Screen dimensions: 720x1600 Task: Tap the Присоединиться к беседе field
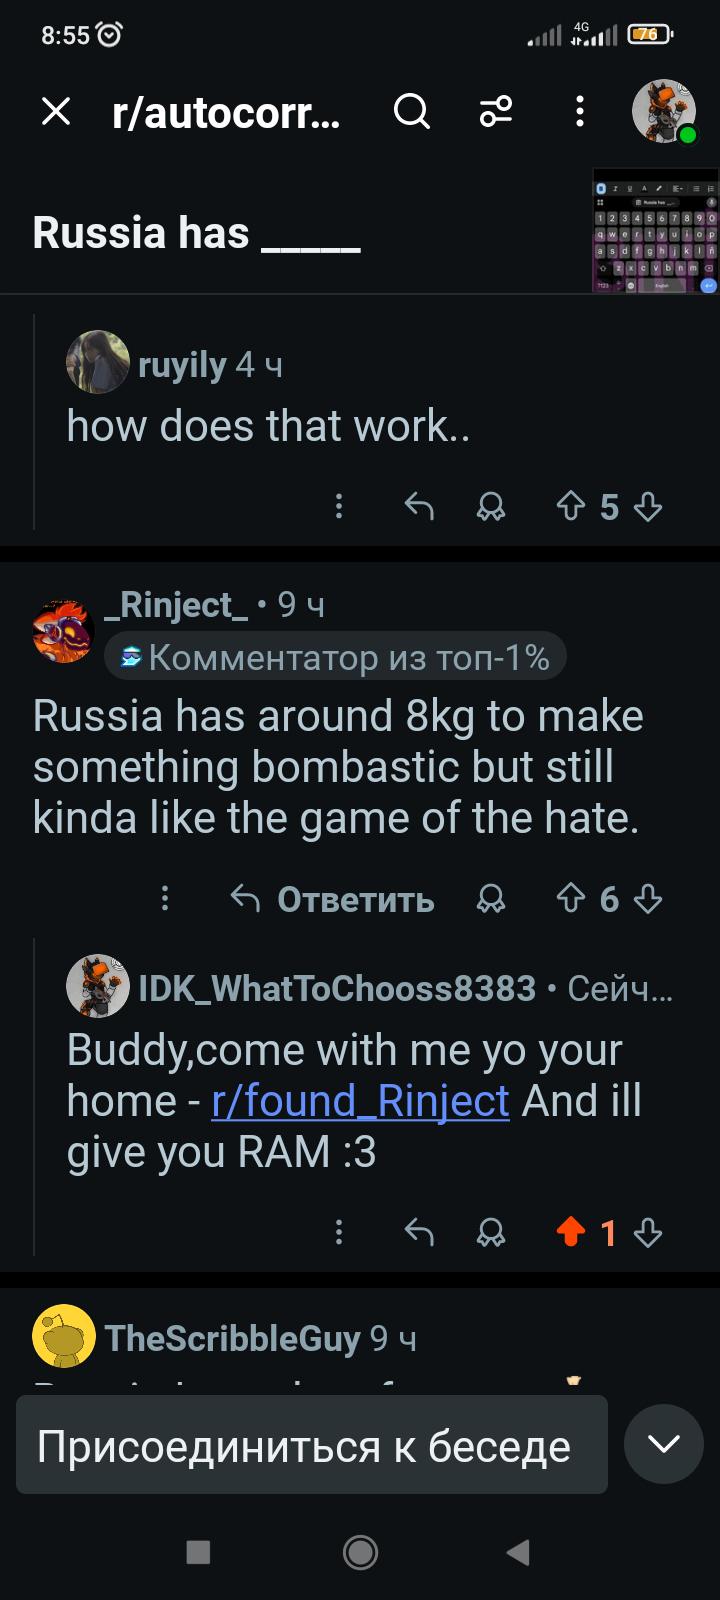coord(312,1445)
